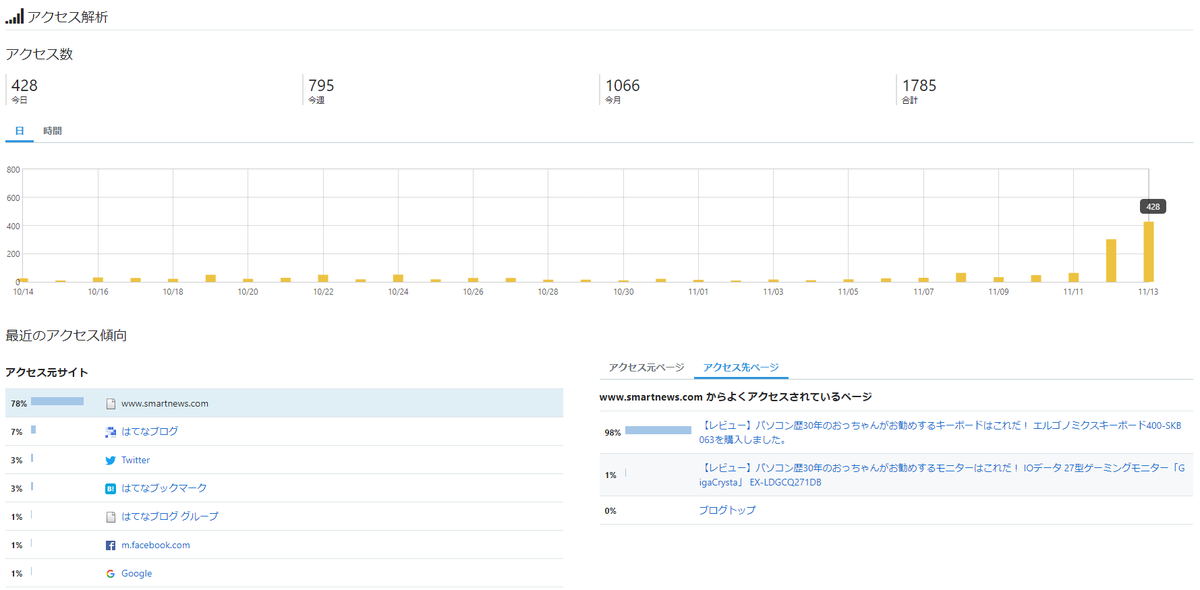The image size is (1200, 590).
Task: Open the アクセス先ページ tab
Action: (x=741, y=367)
